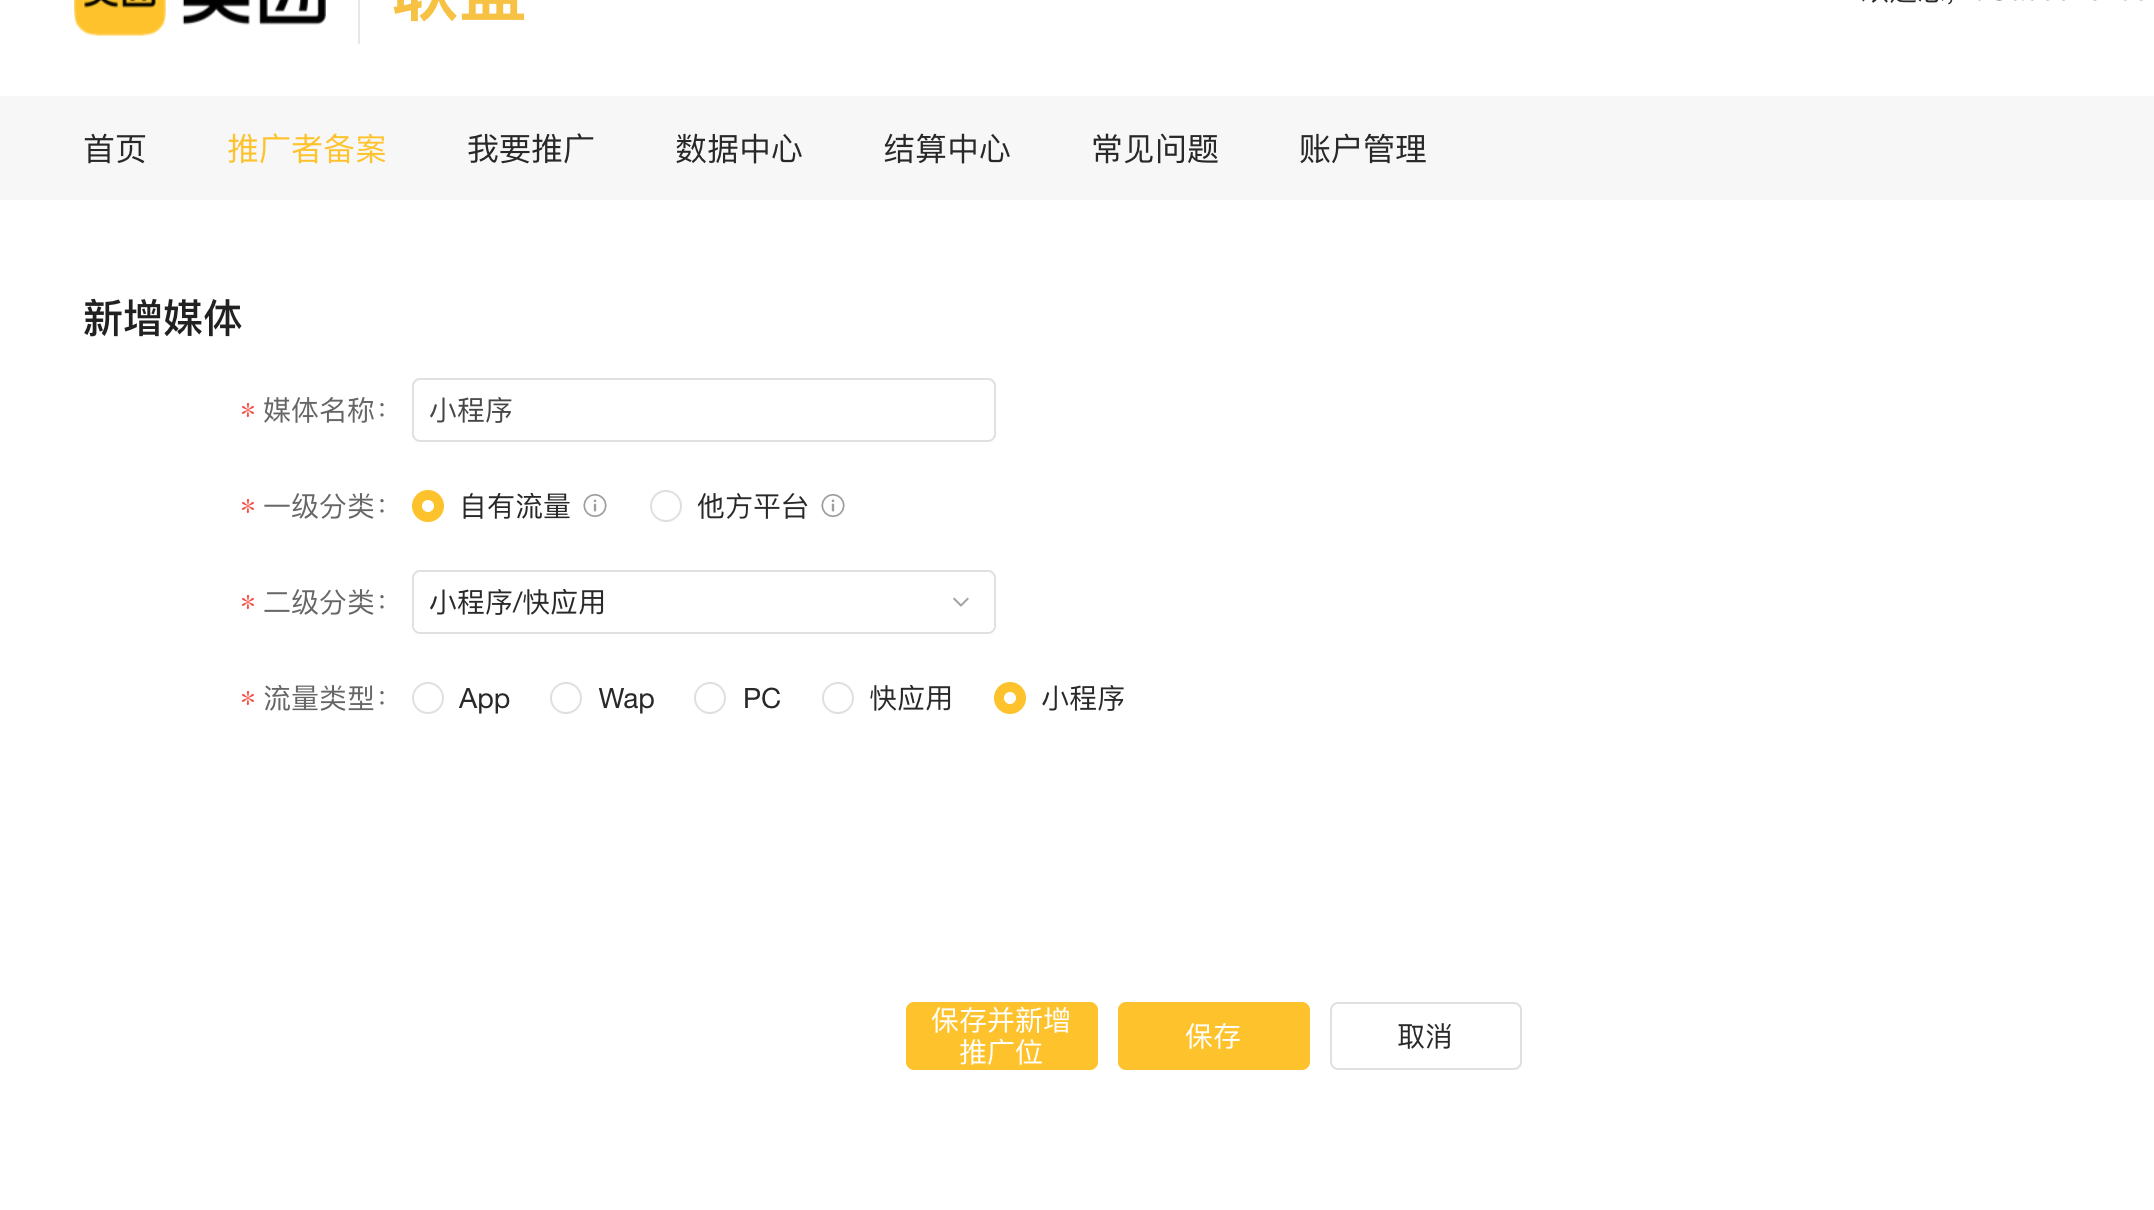Viewport: 2154px width, 1210px height.
Task: Choose Wap as traffic type
Action: [566, 698]
